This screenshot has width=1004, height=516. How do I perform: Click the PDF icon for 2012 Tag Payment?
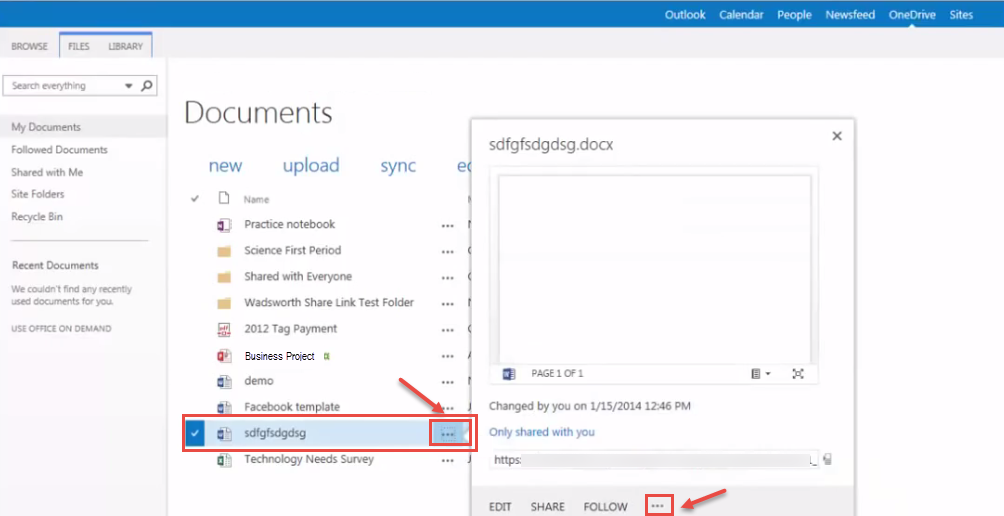point(223,329)
